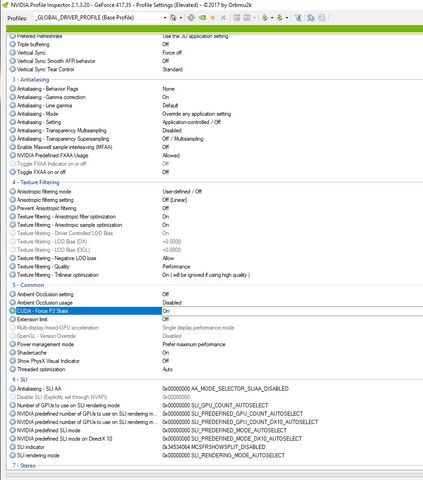Click the last toolbar icon showing reference settings
The width and height of the screenshot is (423, 480).
pos(321,18)
